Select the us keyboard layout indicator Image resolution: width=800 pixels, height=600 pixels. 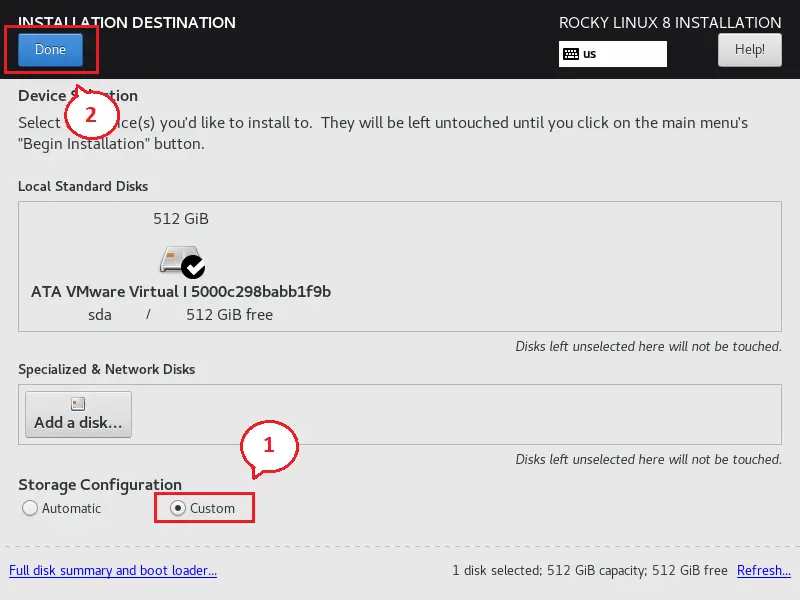[612, 54]
